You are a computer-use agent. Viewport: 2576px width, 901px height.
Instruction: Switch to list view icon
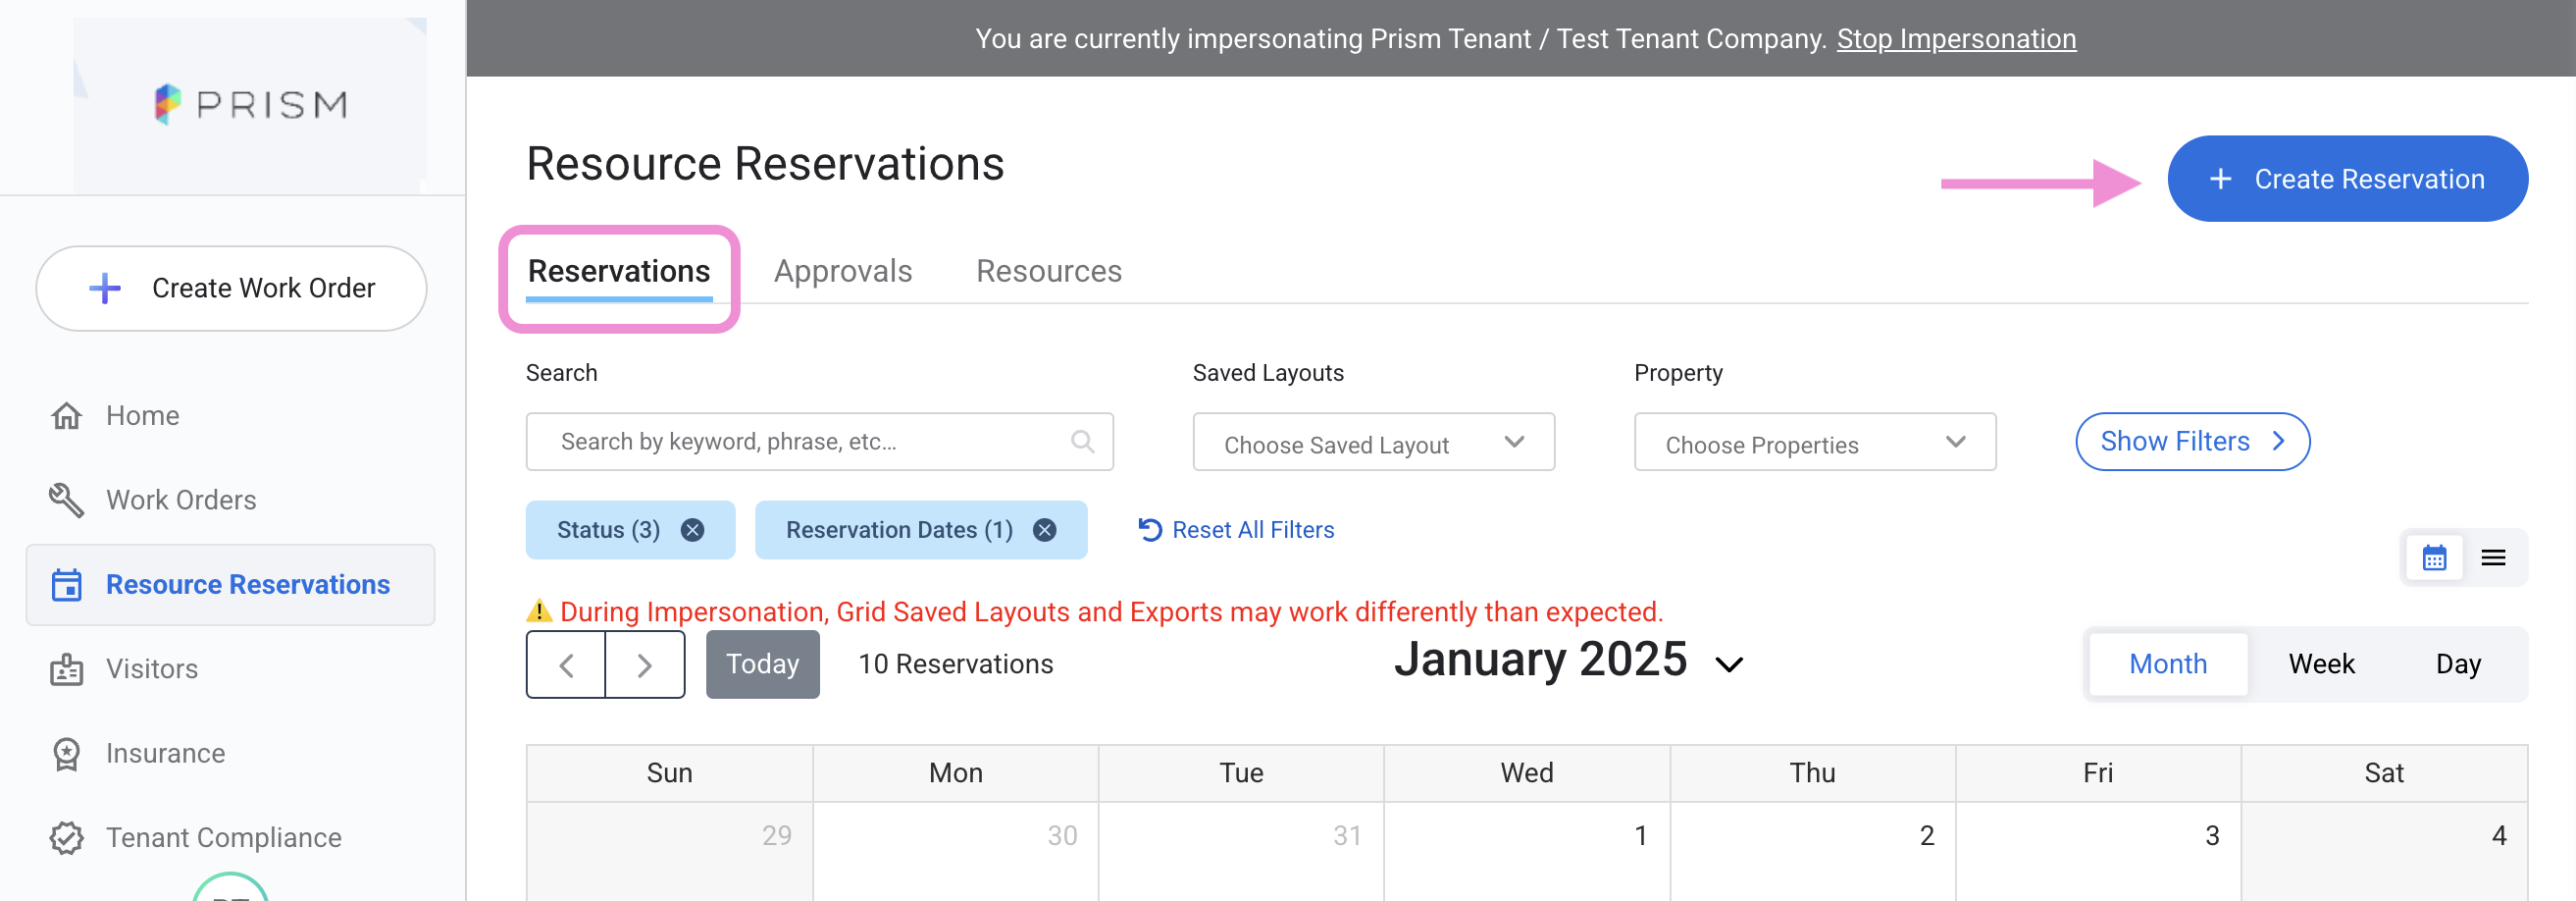[2493, 558]
